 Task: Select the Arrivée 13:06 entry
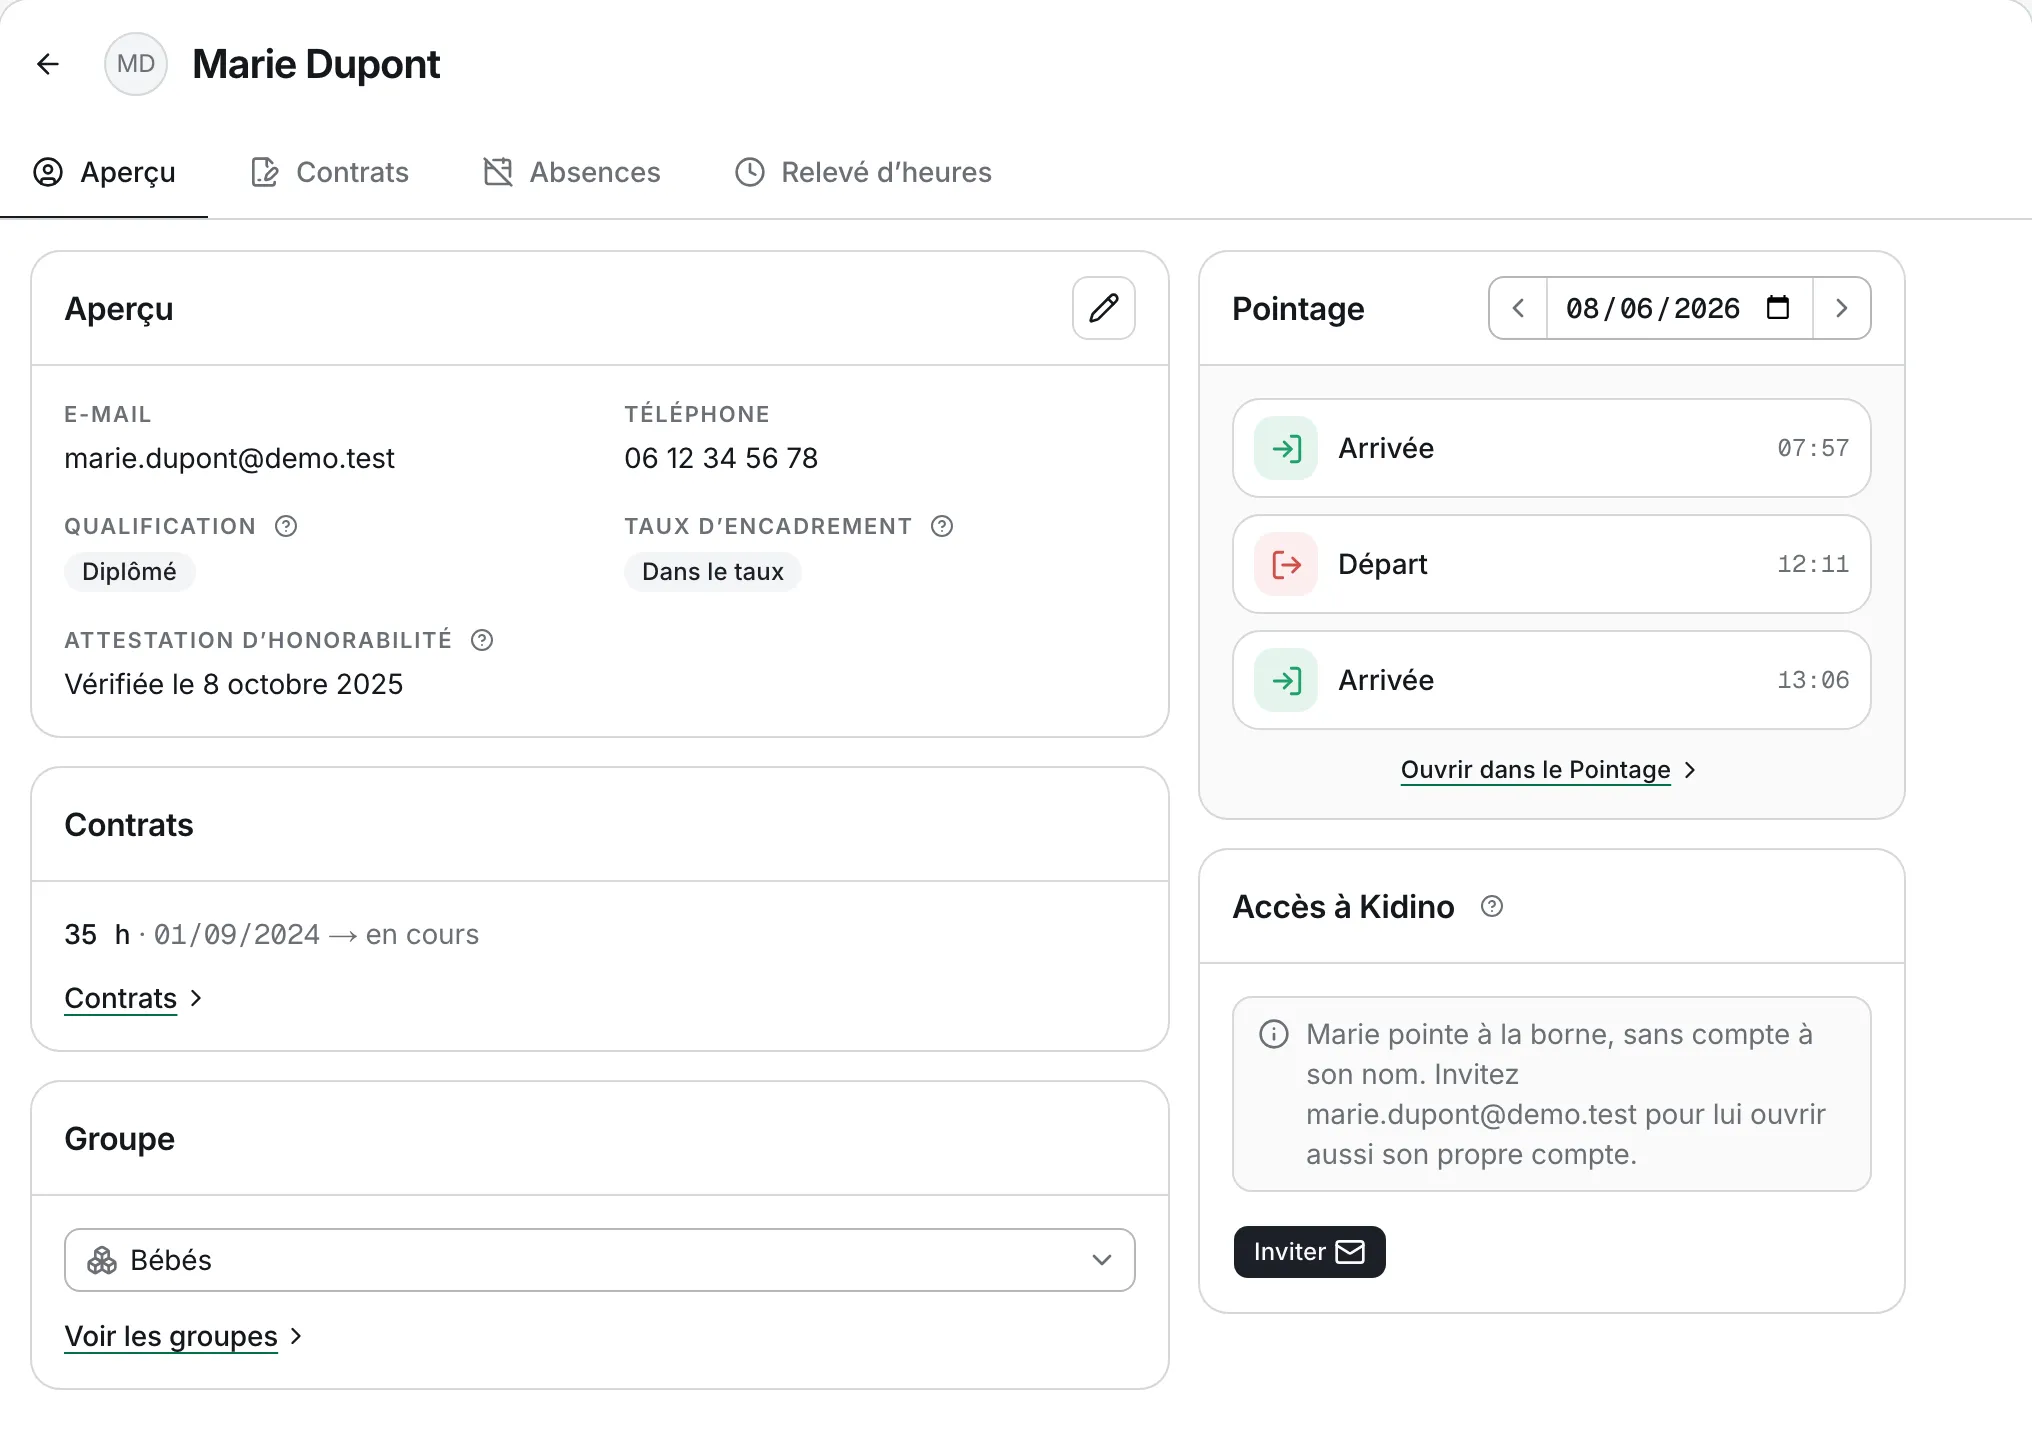[1552, 680]
